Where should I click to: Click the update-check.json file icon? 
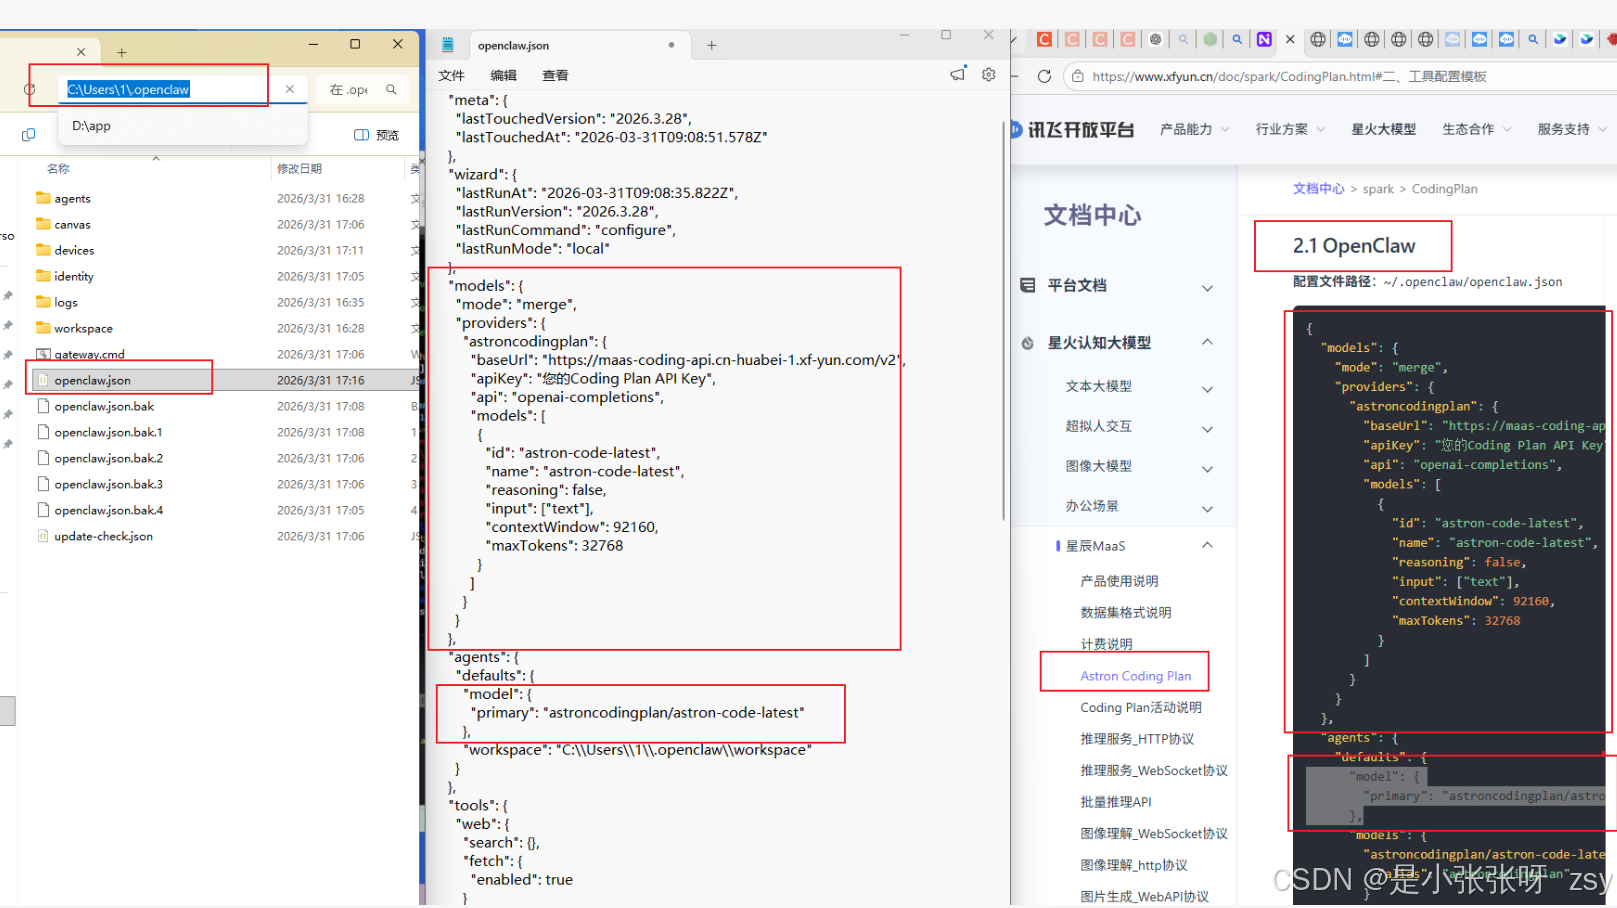click(x=43, y=536)
